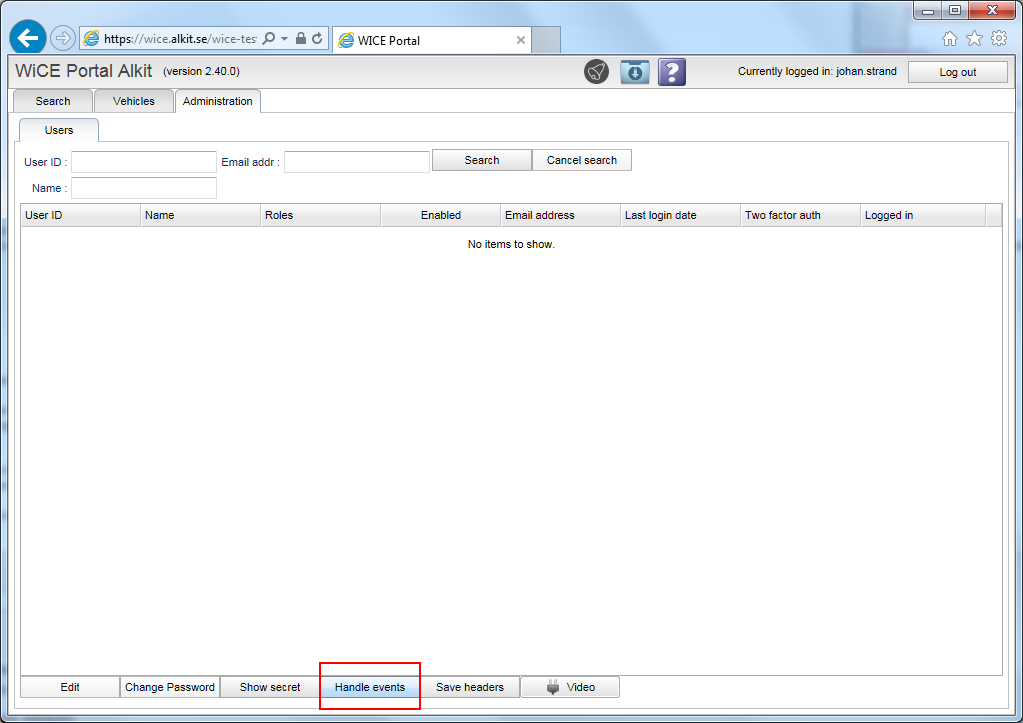
Task: Click the browser forward arrow
Action: click(63, 38)
